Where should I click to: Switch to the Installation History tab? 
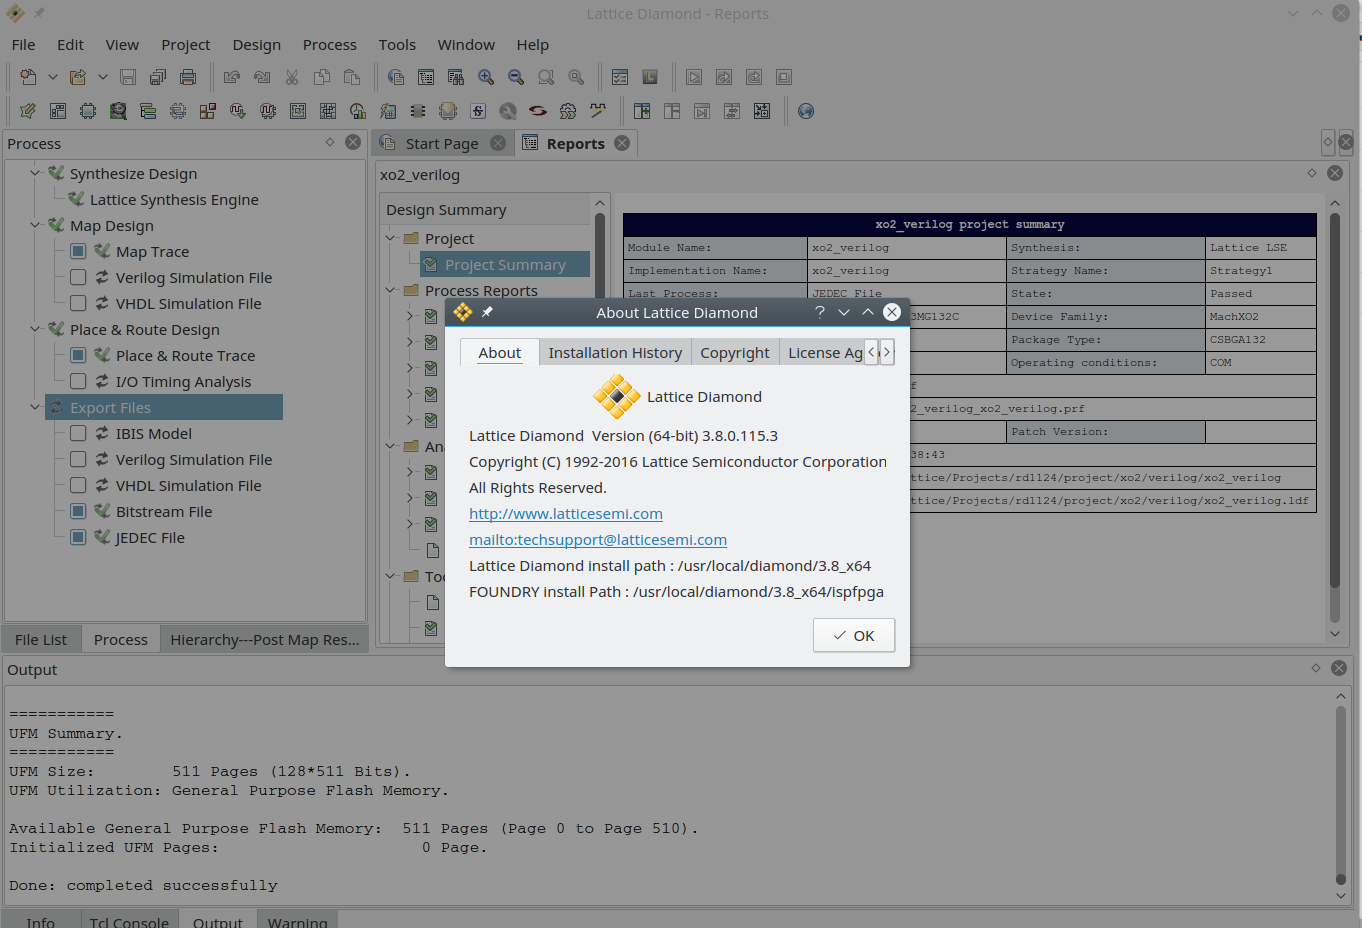click(x=615, y=353)
